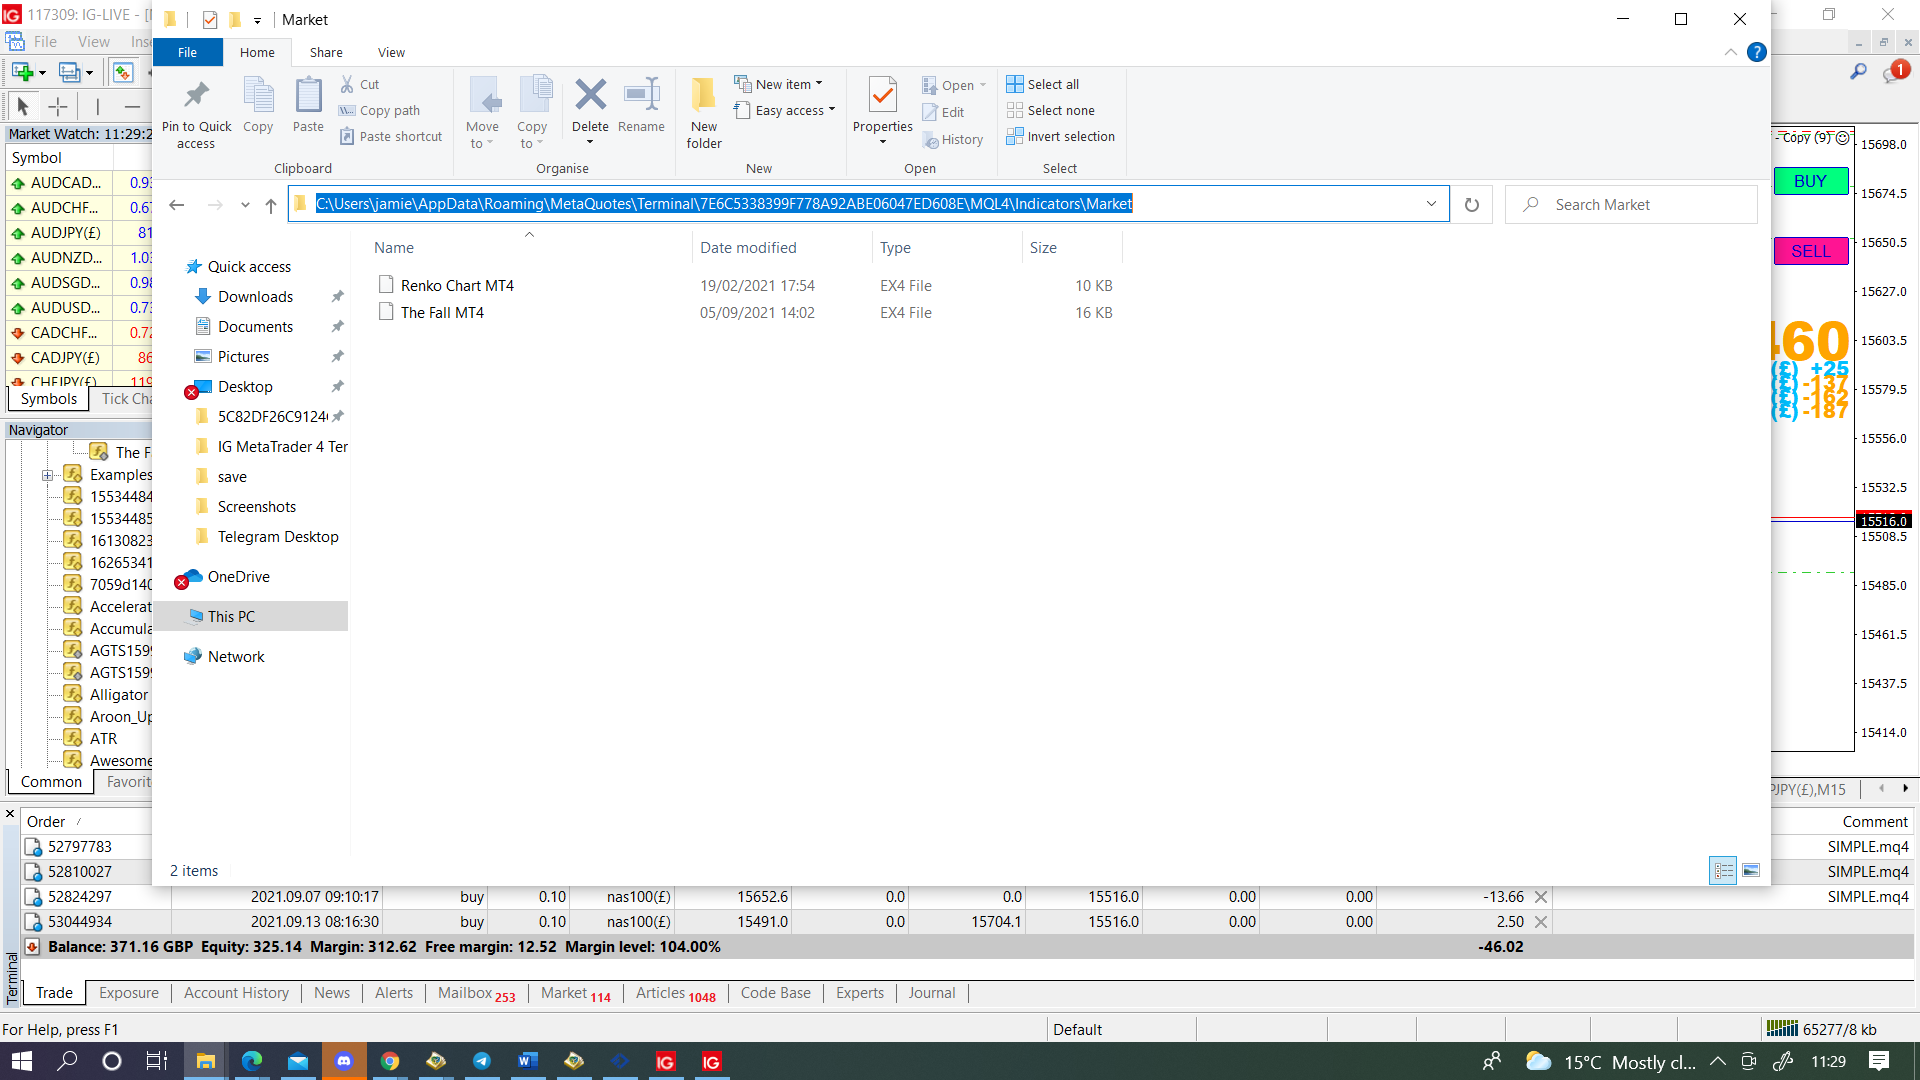Image resolution: width=1920 pixels, height=1080 pixels.
Task: Click the green BUY button
Action: [1810, 181]
